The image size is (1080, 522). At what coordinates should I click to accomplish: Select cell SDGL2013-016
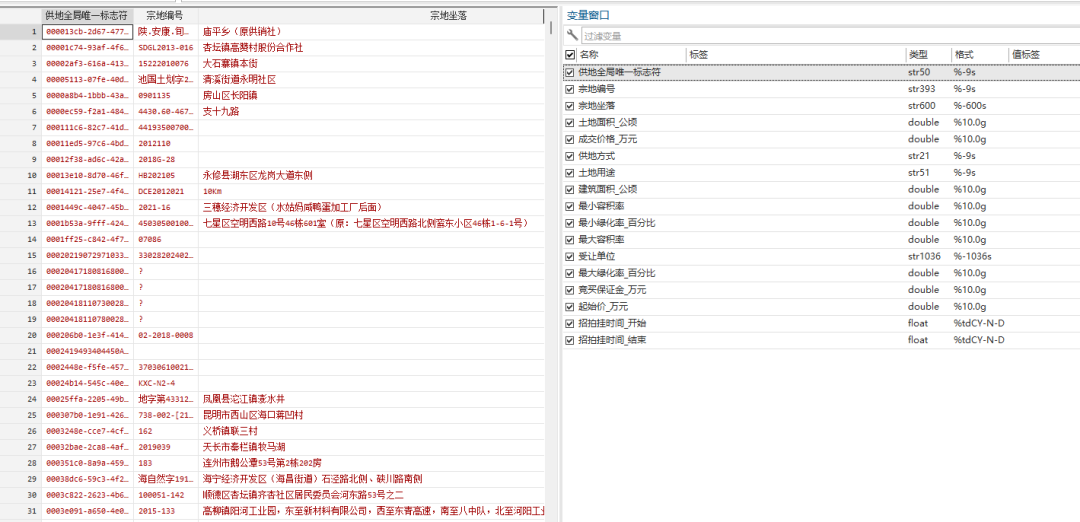coord(166,48)
